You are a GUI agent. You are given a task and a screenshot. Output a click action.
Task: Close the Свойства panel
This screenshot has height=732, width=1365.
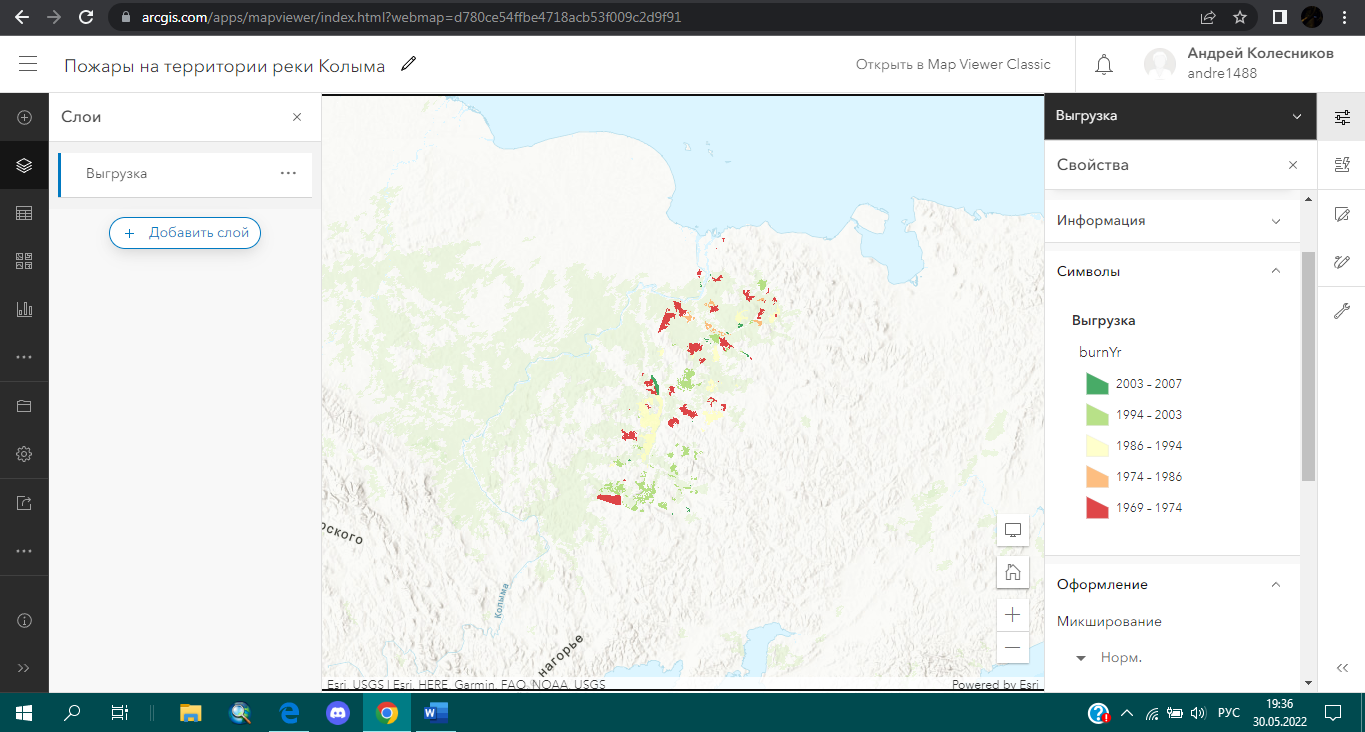[1293, 165]
